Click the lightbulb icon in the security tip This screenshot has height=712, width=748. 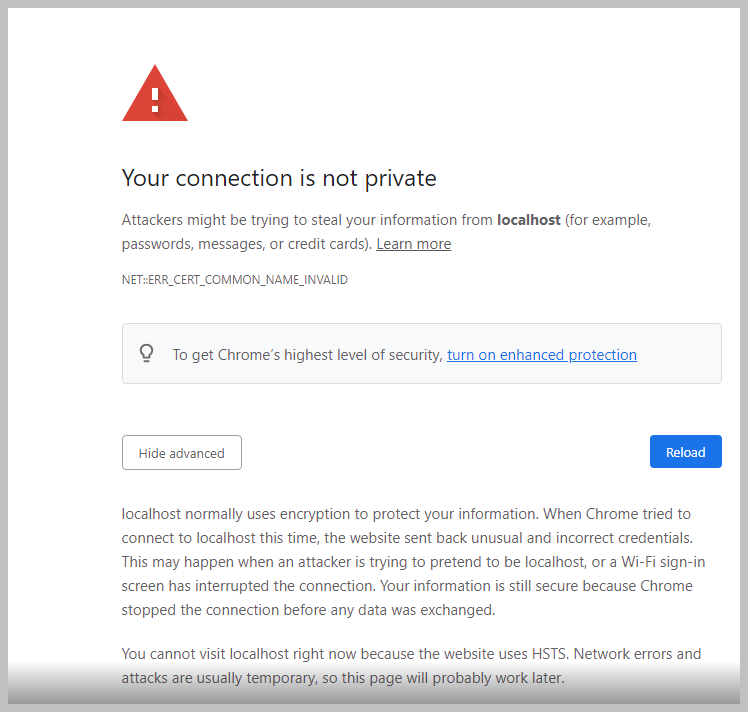tap(146, 354)
